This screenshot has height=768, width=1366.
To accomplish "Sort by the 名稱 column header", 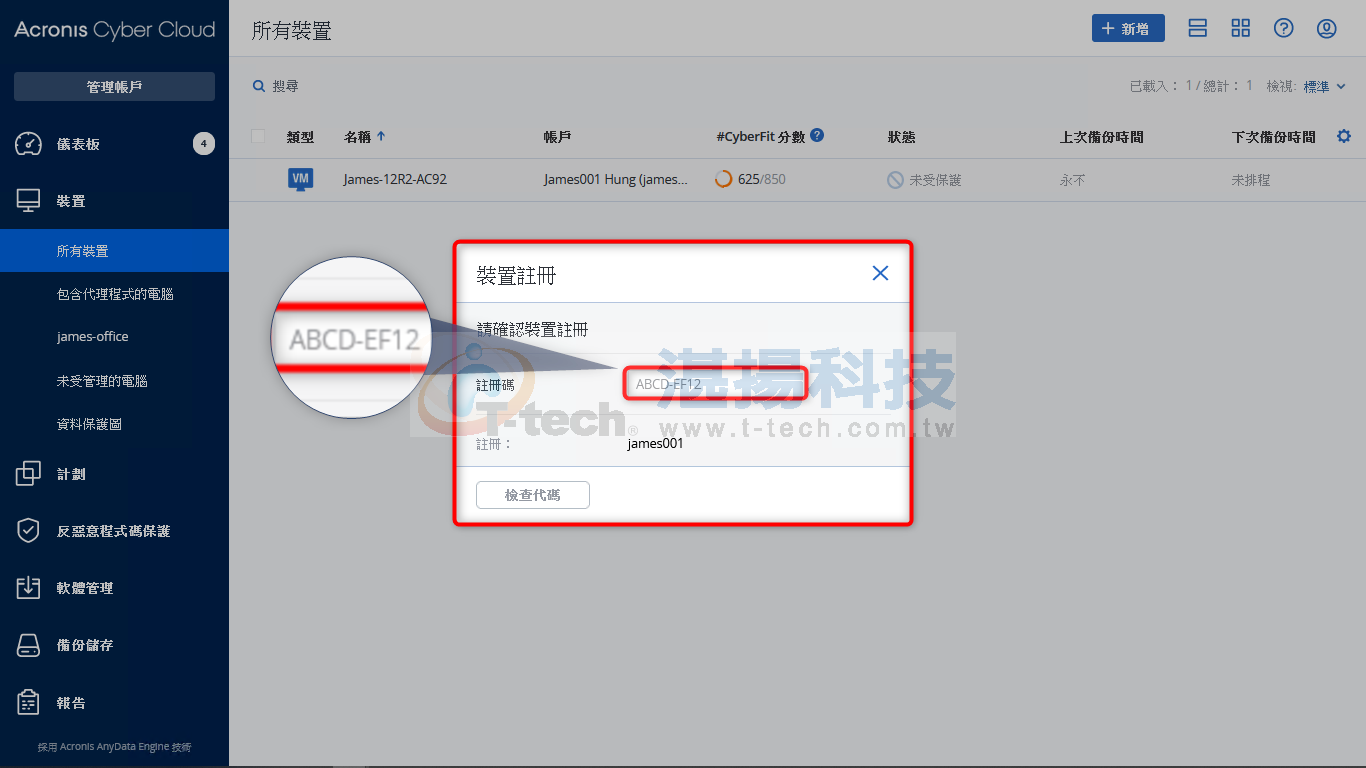I will (x=365, y=137).
